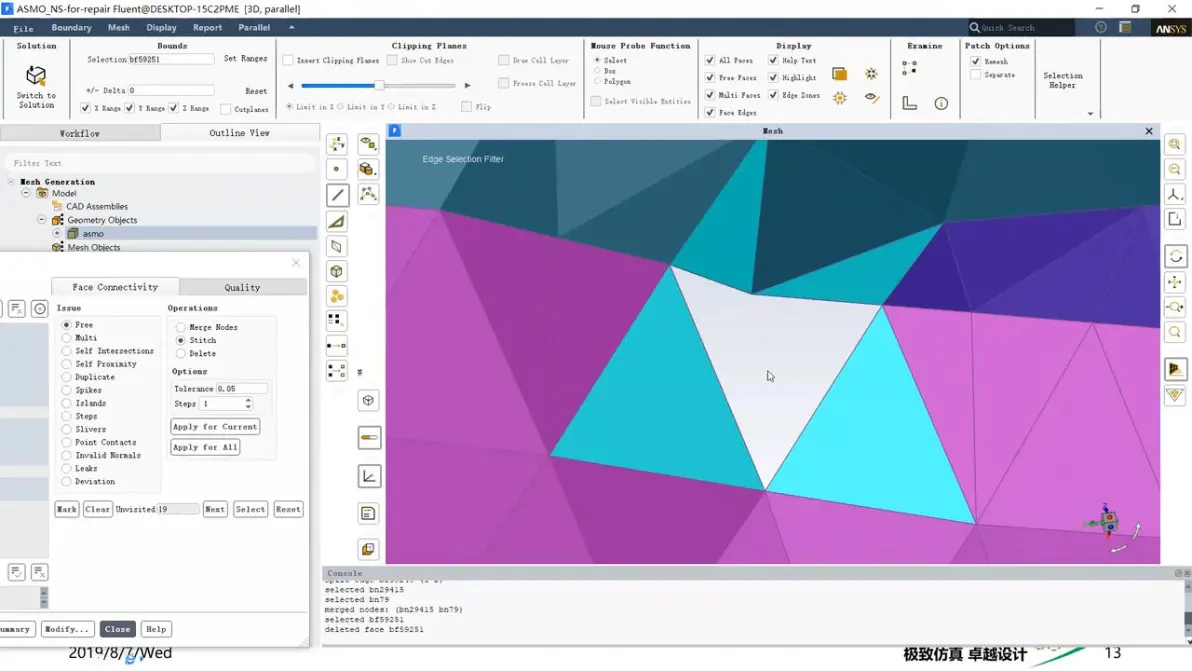Collapse the Geometry Objects tree node
1192x671 pixels.
[x=42, y=220]
